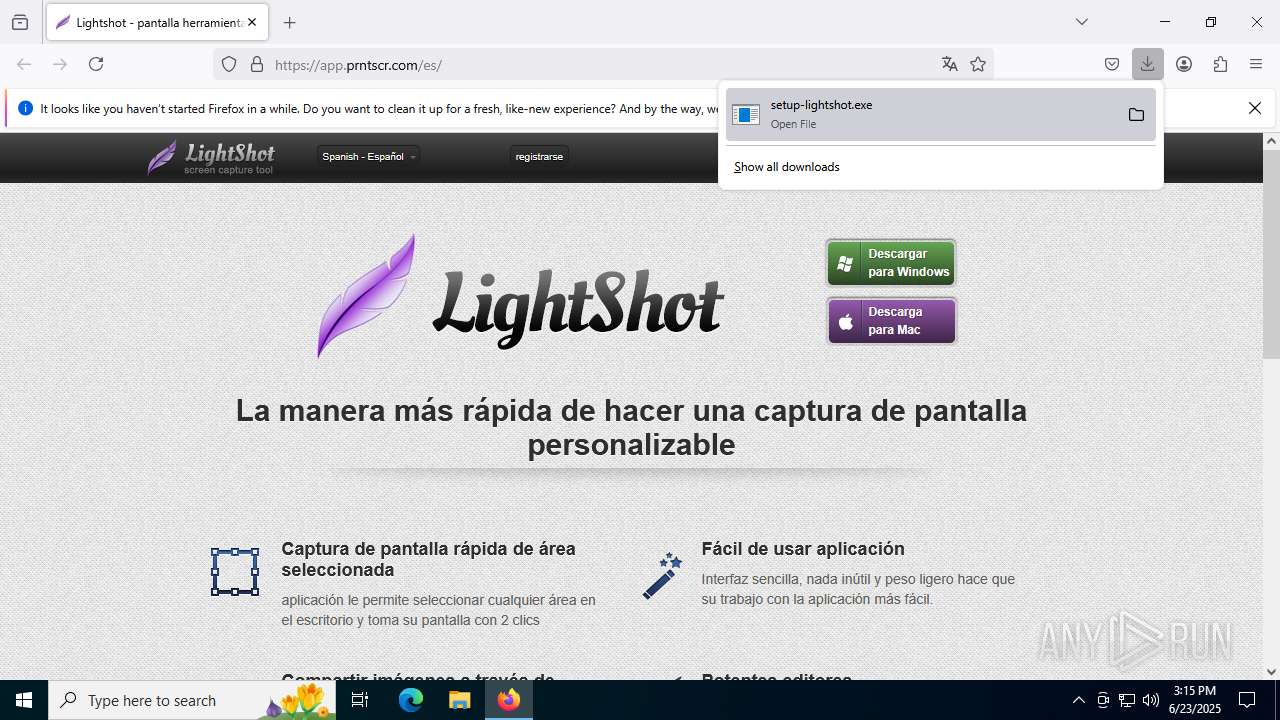Click the taskbar clock showing 3:15 PM

tap(1195, 700)
